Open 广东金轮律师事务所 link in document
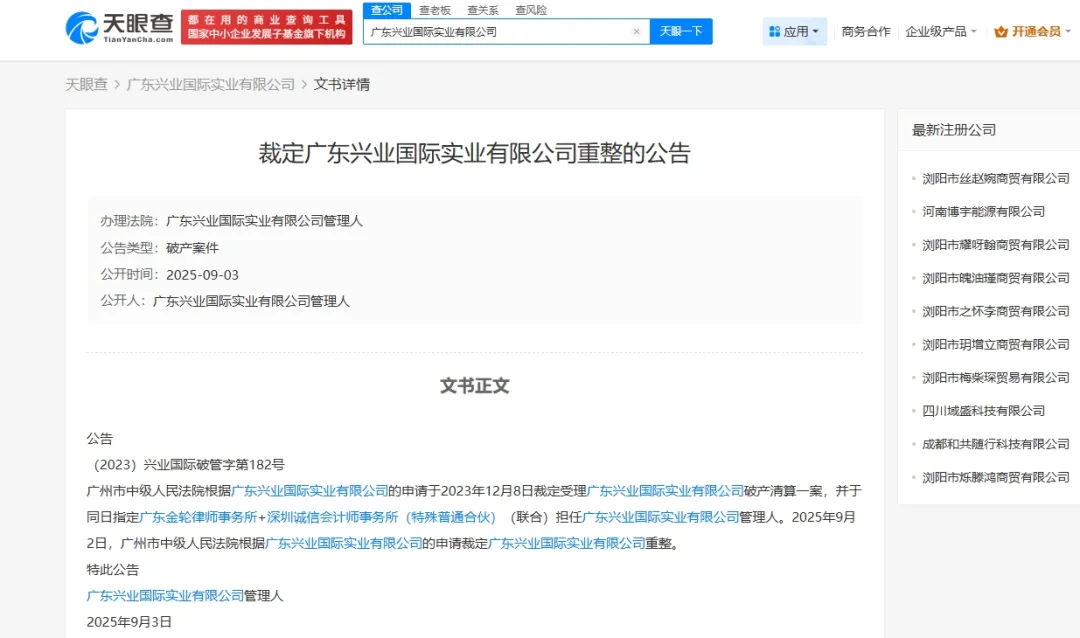Image resolution: width=1080 pixels, height=638 pixels. click(199, 517)
